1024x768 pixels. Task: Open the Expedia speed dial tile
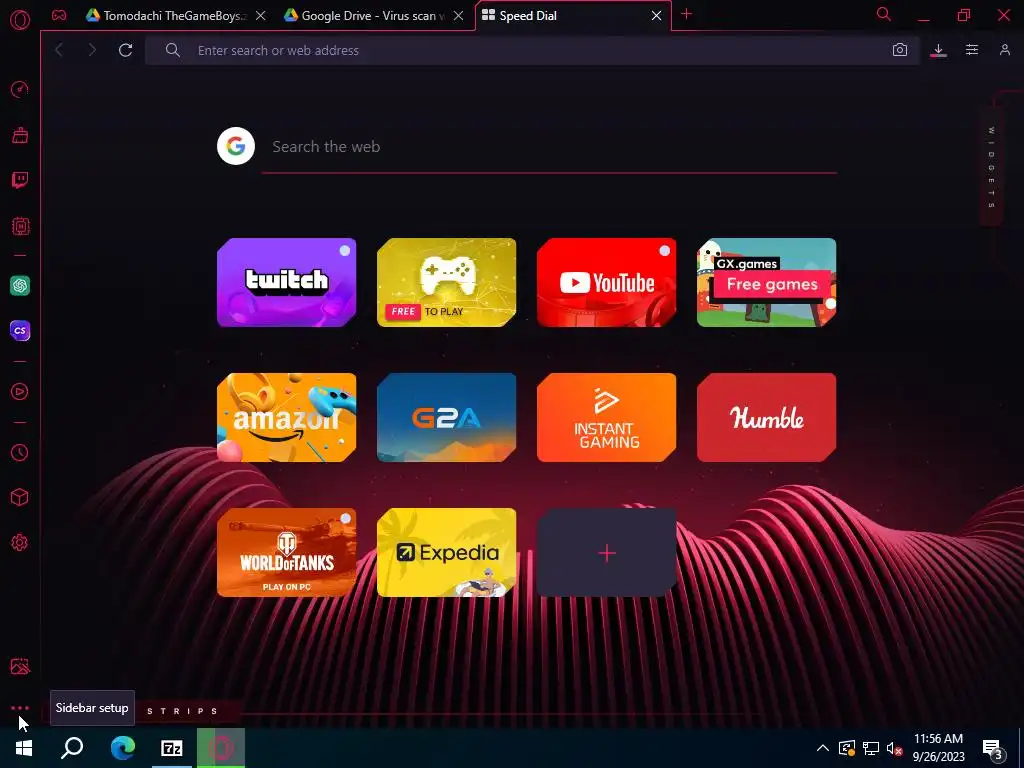447,552
